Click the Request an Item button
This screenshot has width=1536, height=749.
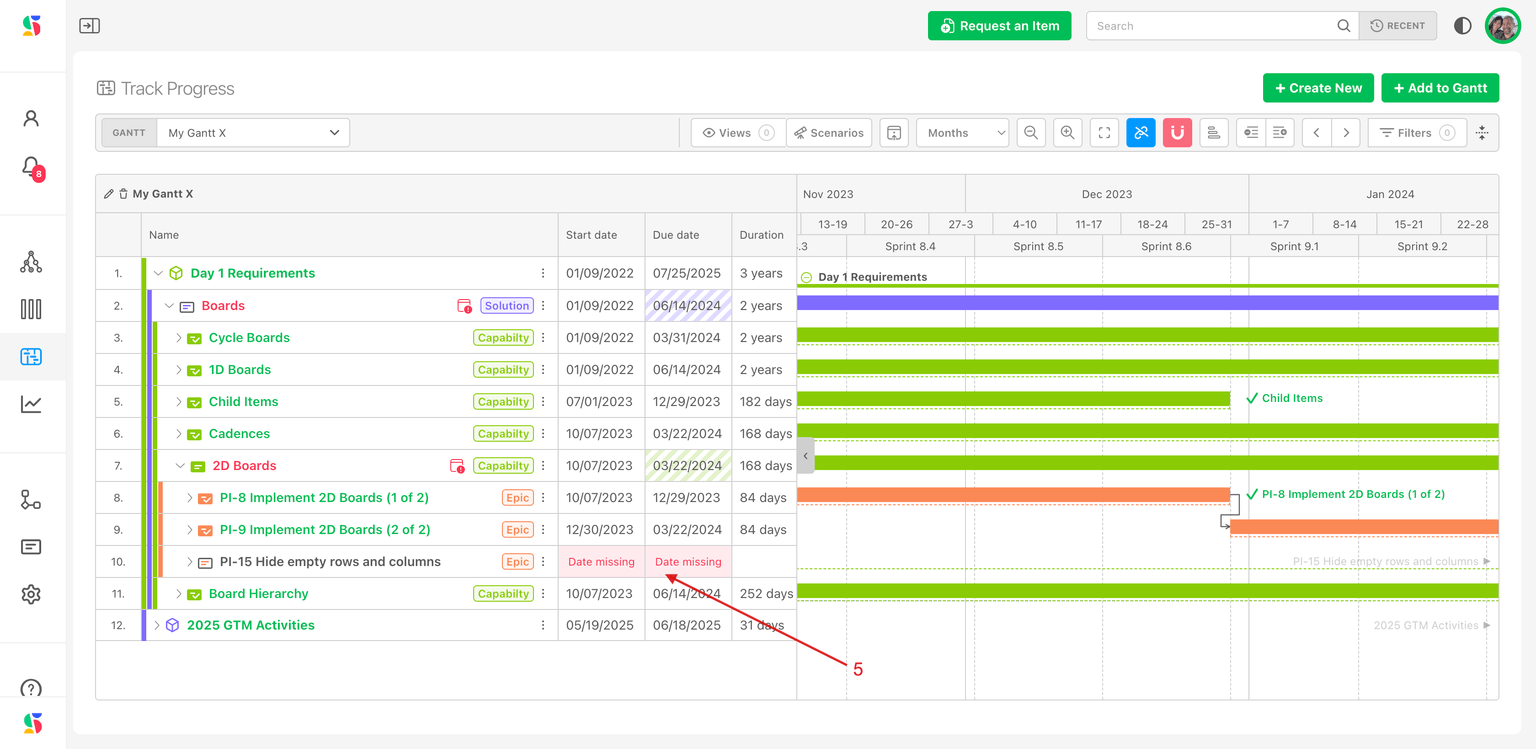point(999,26)
